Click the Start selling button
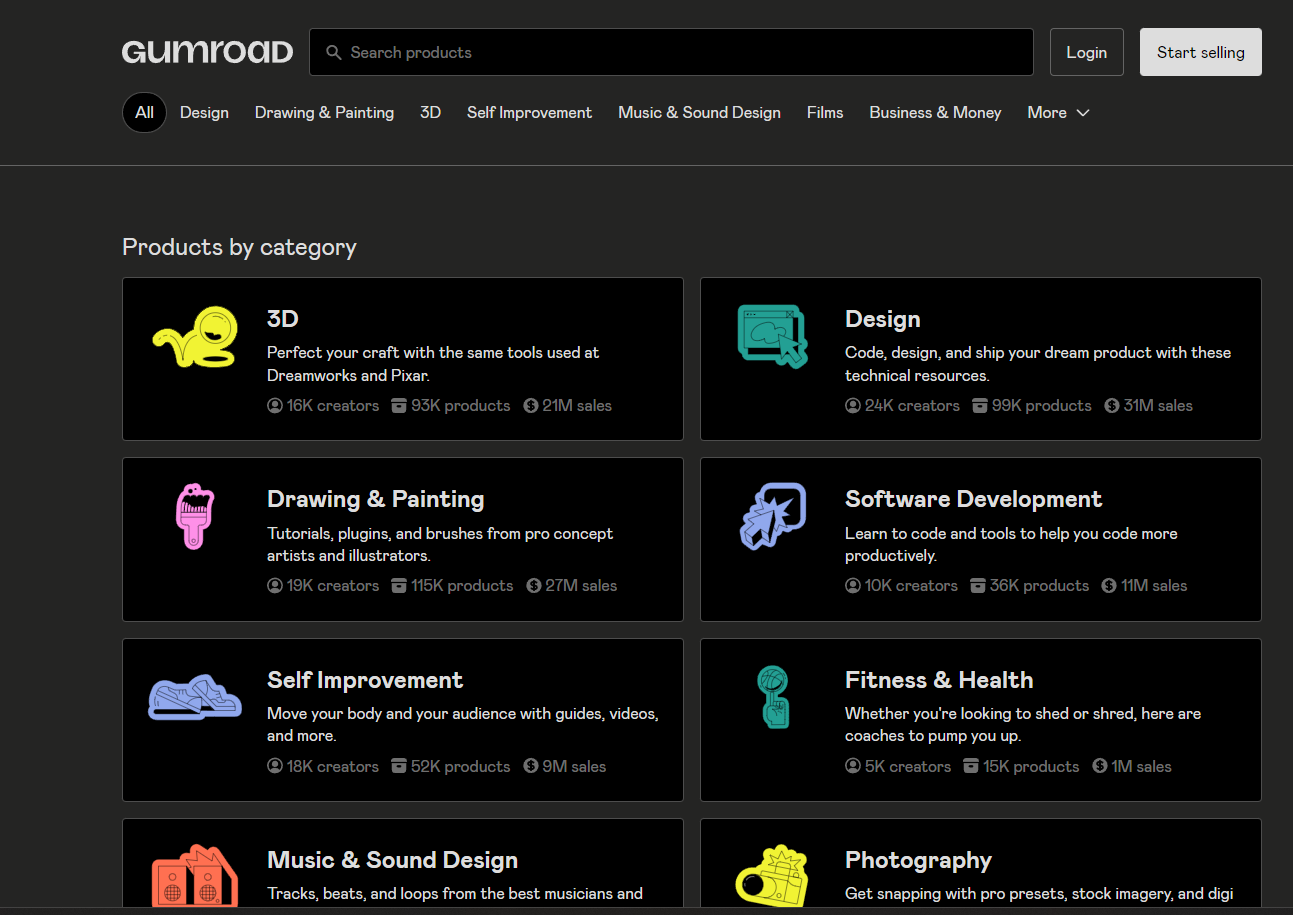 click(x=1200, y=52)
